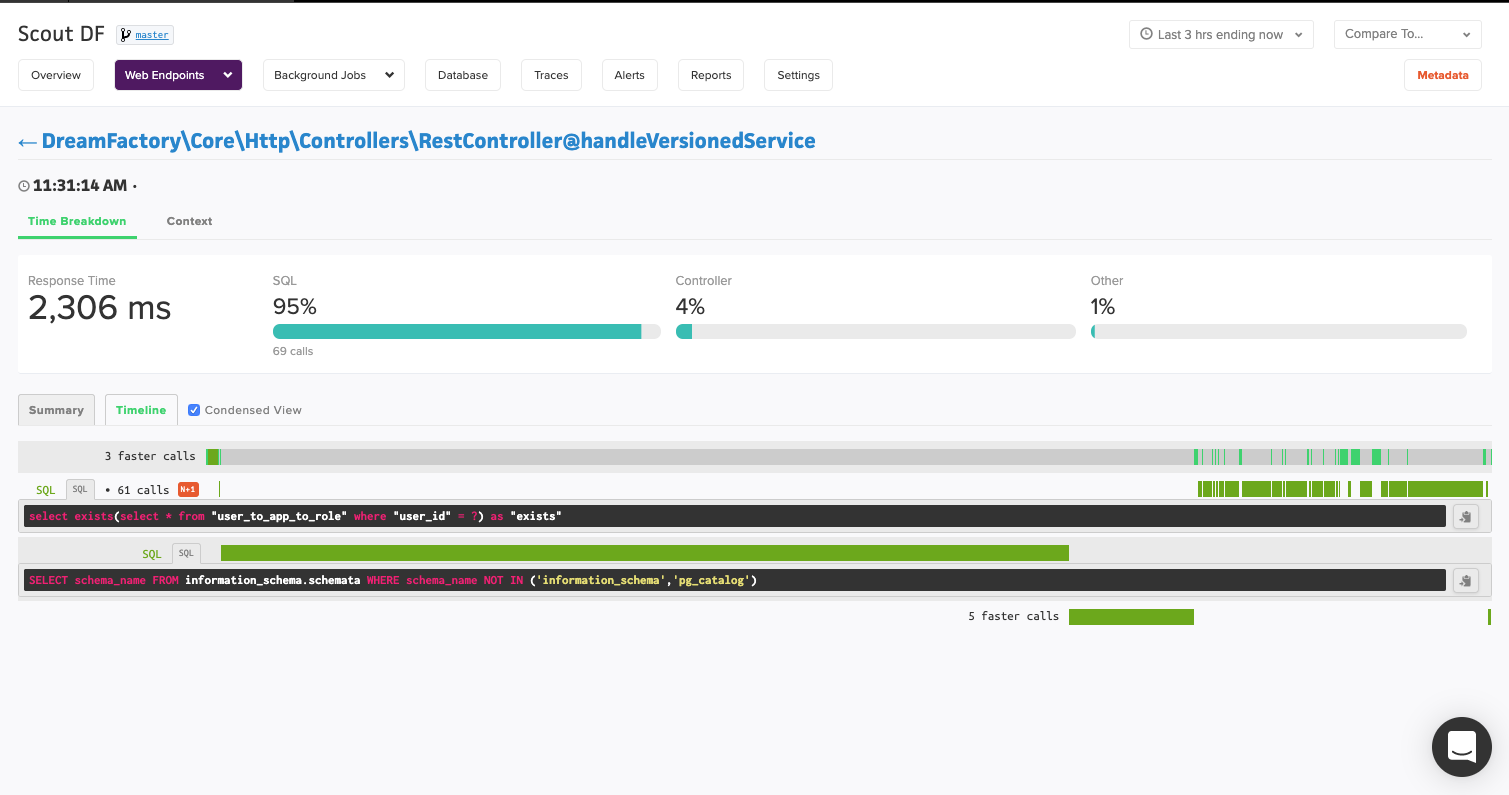Copy the user_to_app_to_role query

click(1465, 516)
